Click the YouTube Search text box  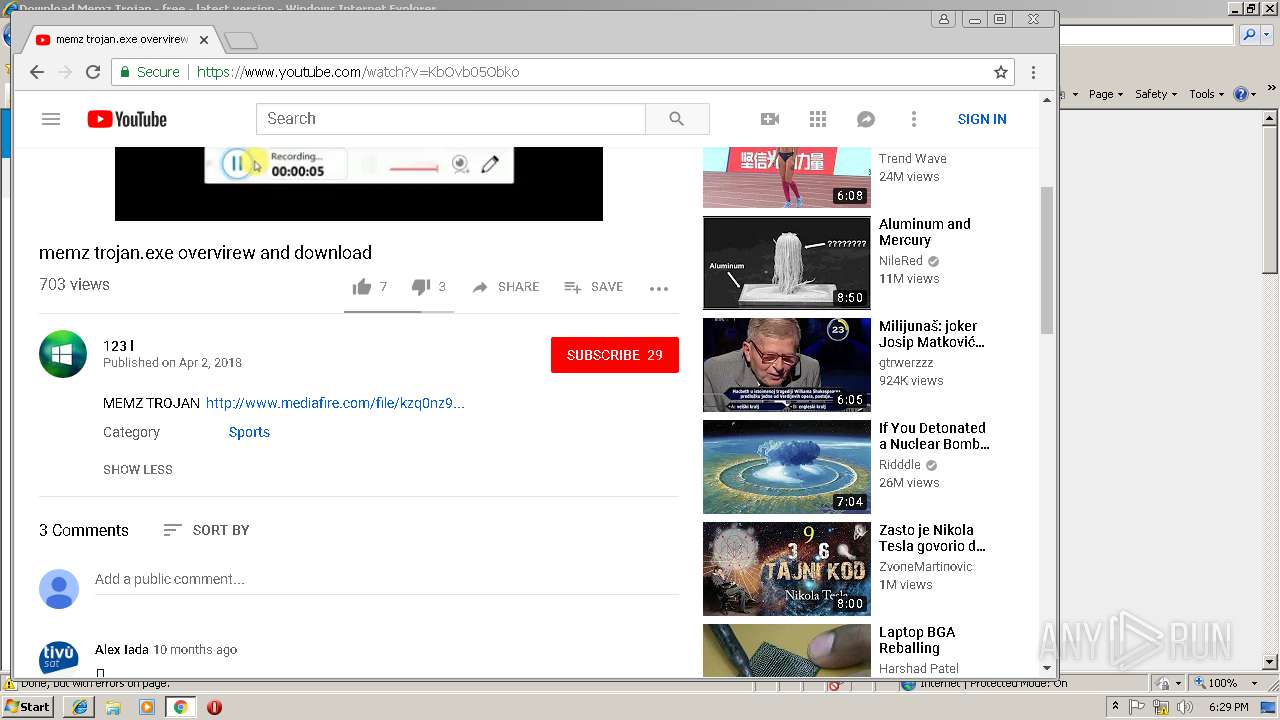(451, 119)
